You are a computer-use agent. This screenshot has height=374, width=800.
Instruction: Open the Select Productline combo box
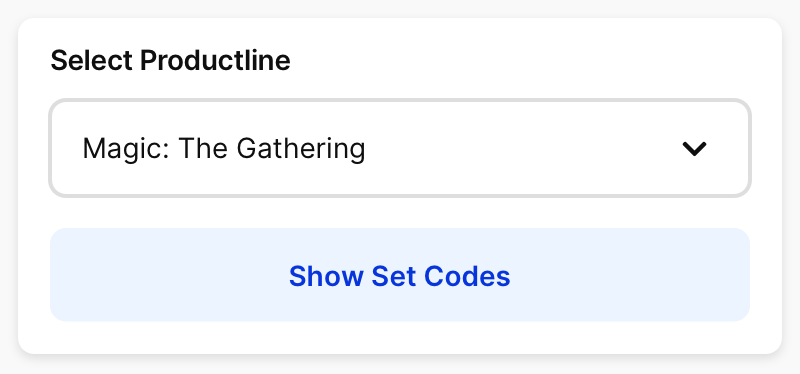tap(400, 148)
